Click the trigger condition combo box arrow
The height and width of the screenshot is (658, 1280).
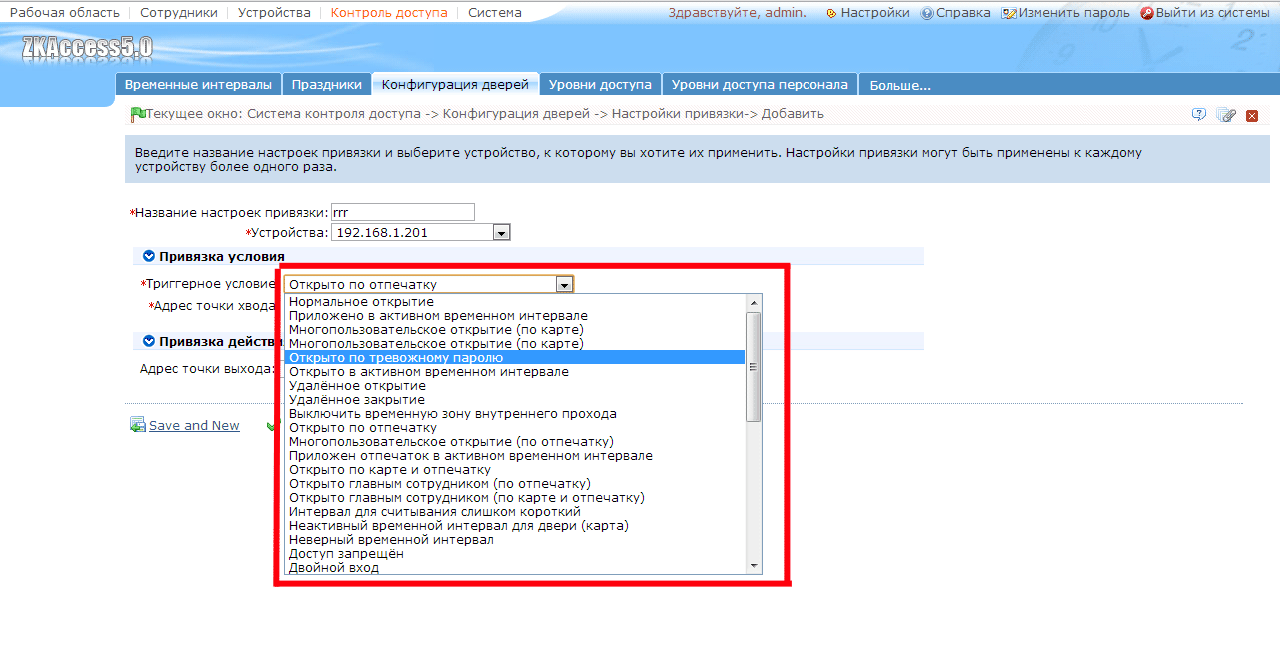click(565, 284)
